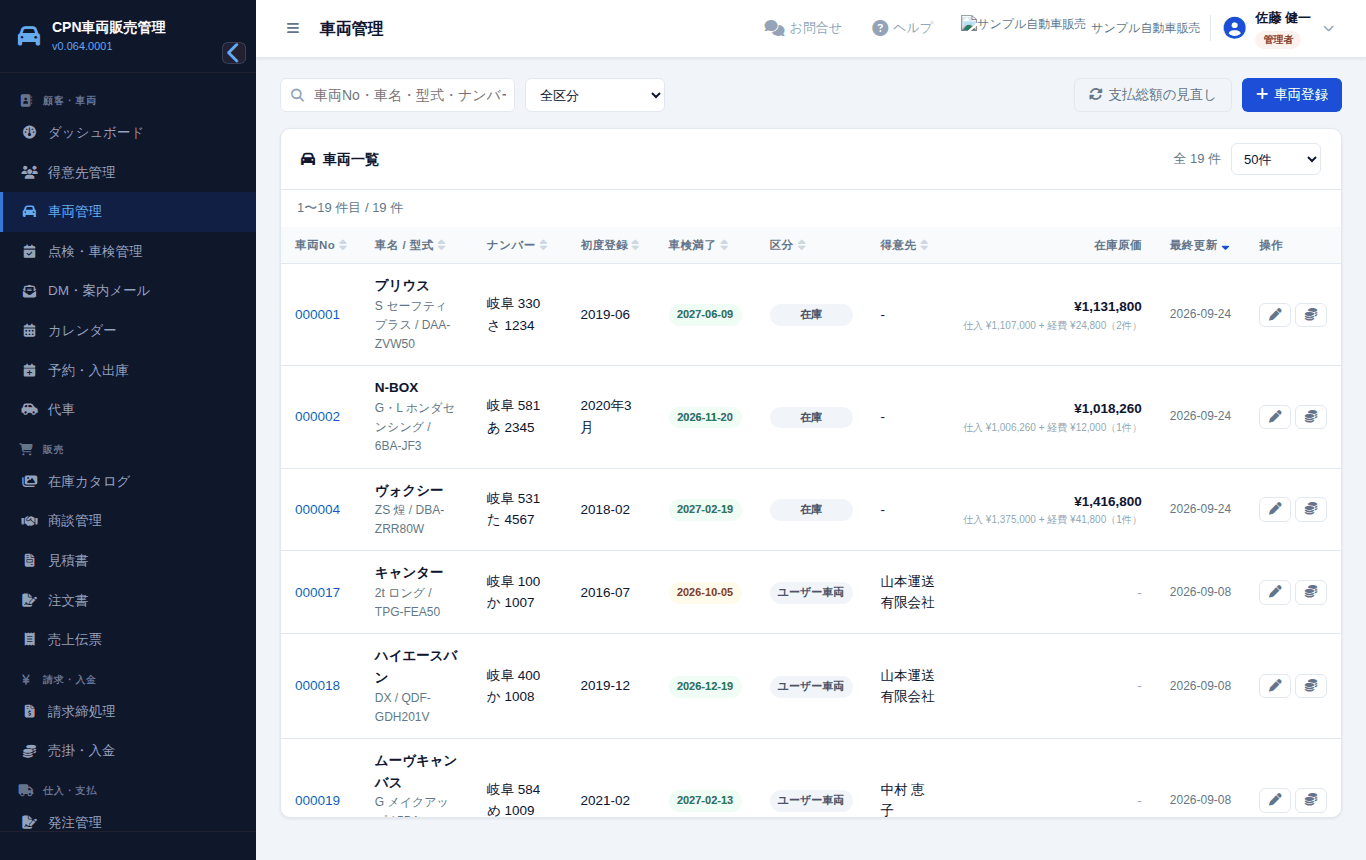Open the cost coins icon for ヴォクシー
Screen dimensions: 1366x860
[1311, 509]
